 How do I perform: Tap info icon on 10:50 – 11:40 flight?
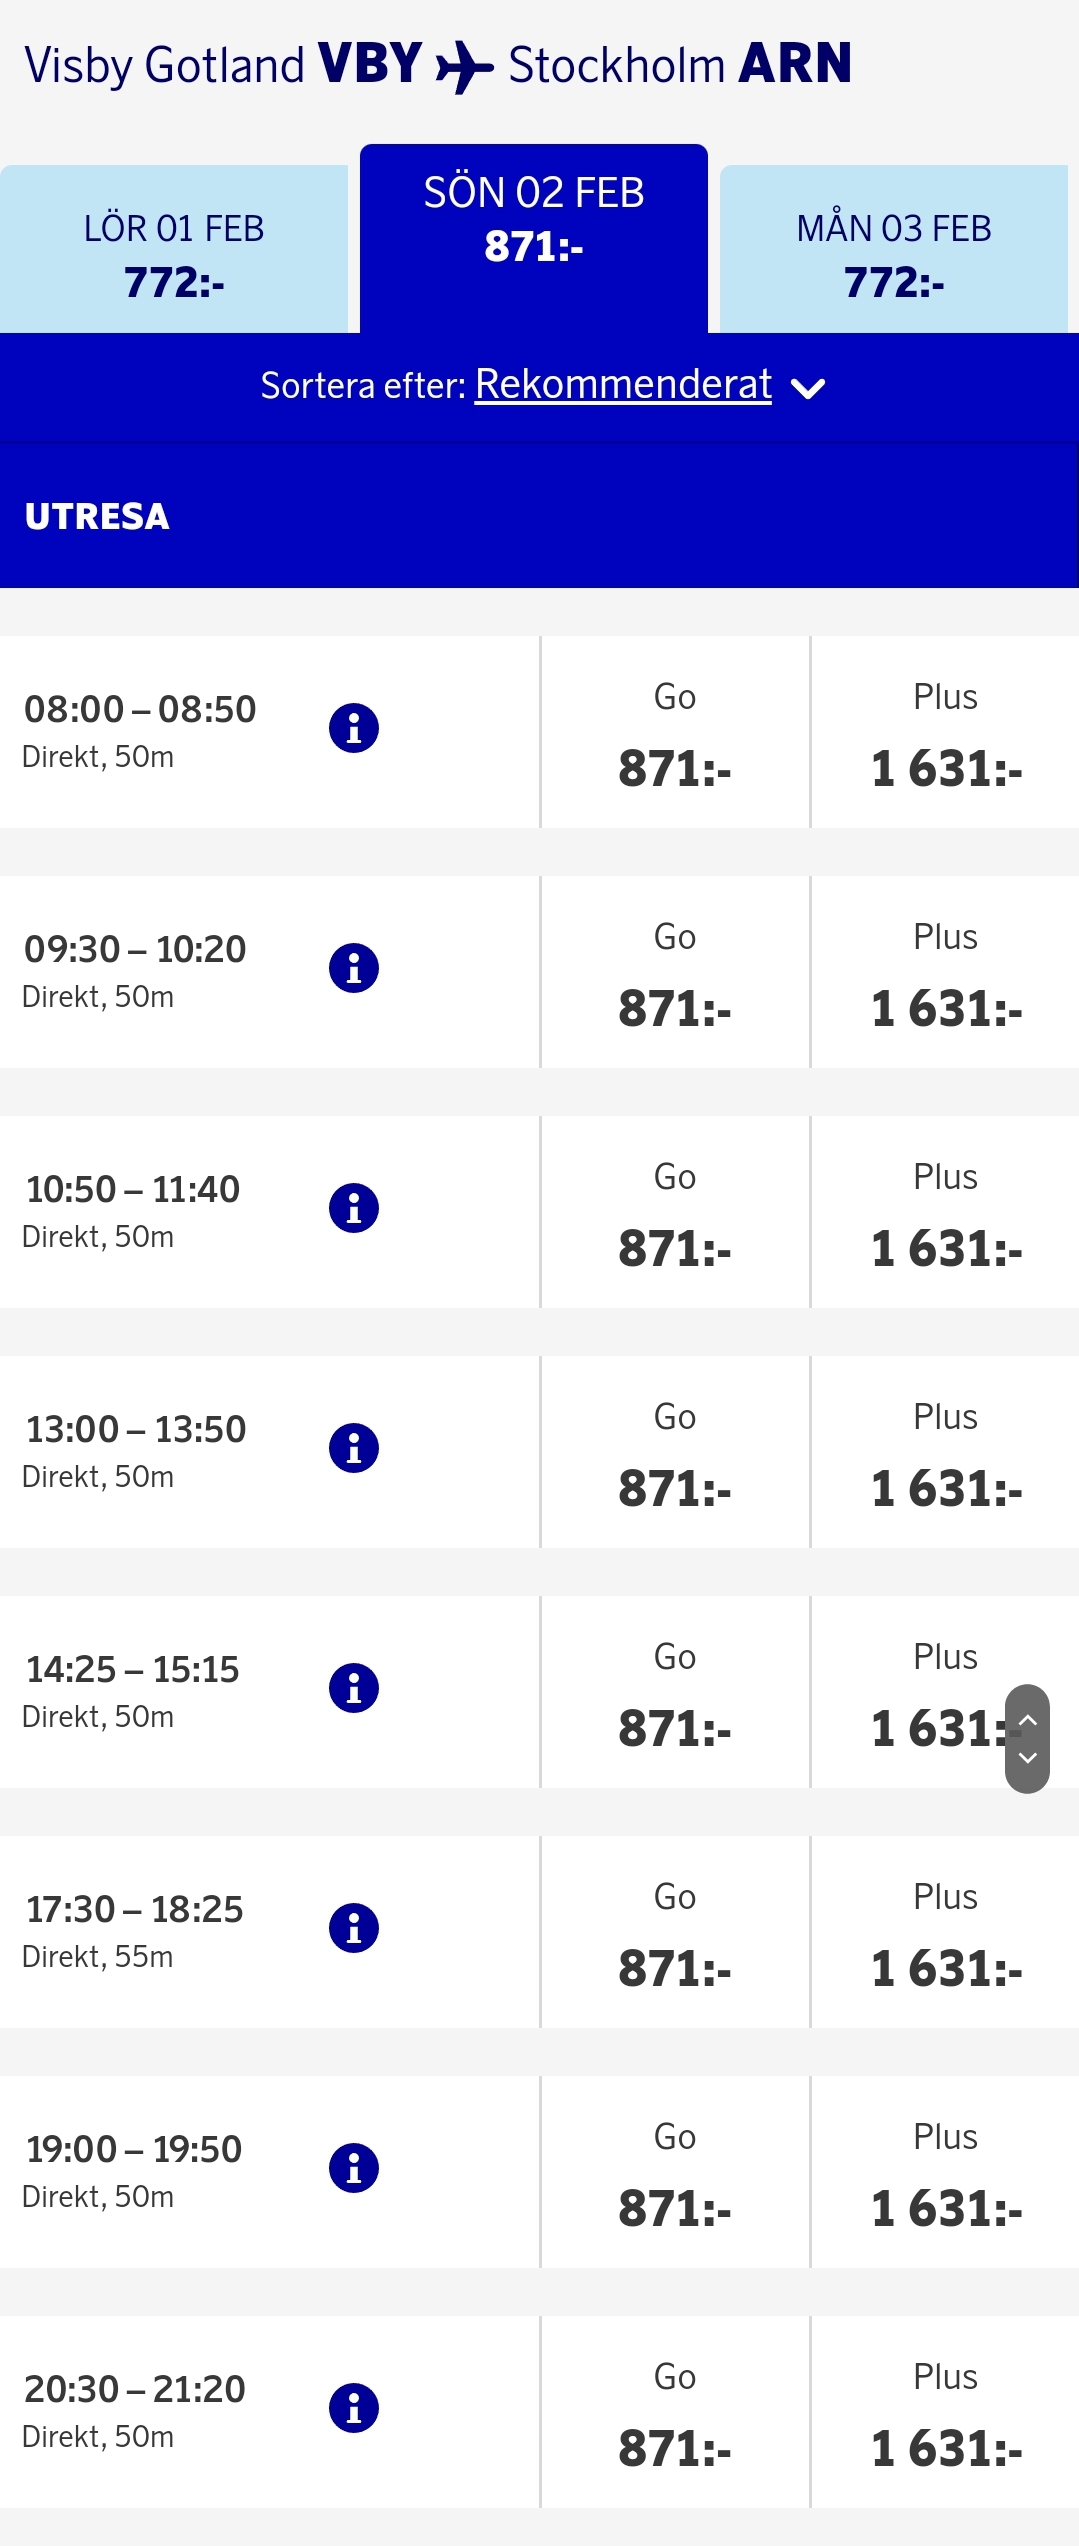point(354,1208)
